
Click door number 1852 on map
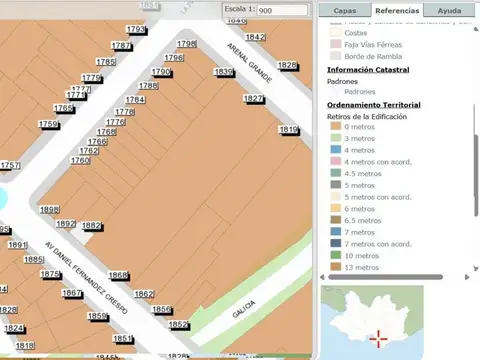(x=178, y=325)
